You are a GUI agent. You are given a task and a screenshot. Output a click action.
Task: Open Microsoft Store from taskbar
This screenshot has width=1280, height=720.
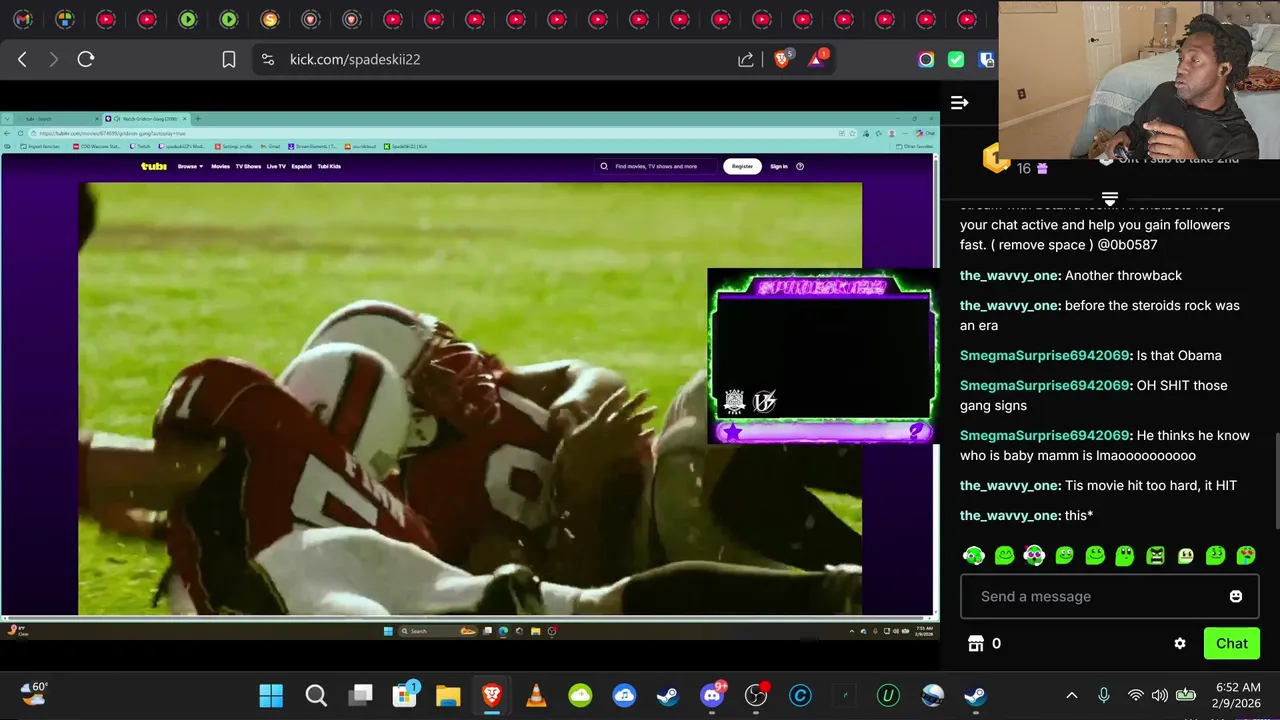click(x=405, y=695)
